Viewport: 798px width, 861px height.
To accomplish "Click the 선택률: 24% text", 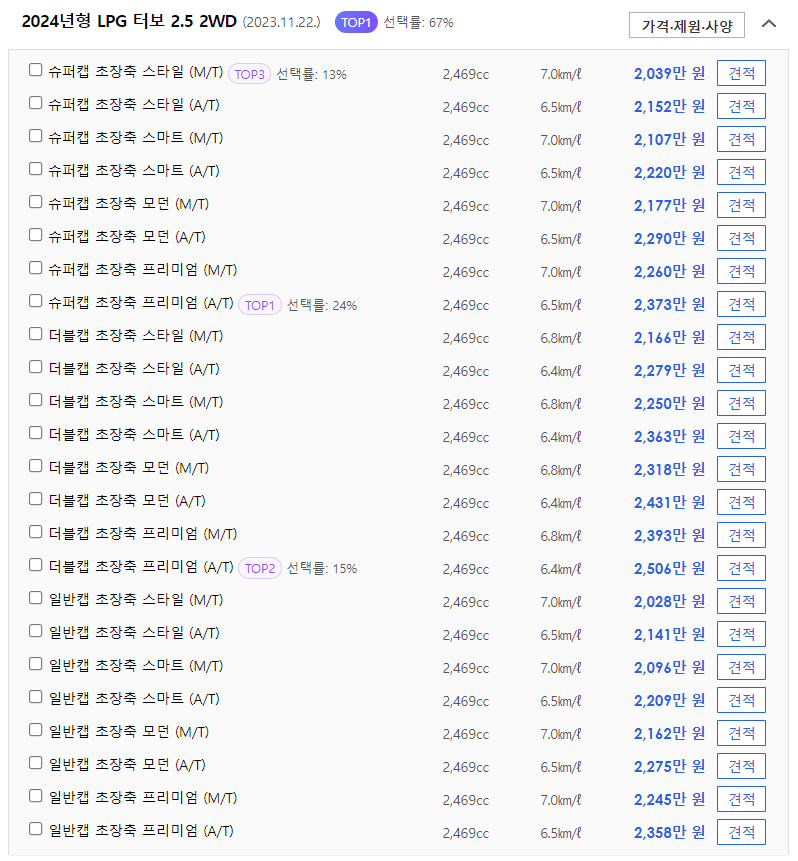I will 322,305.
